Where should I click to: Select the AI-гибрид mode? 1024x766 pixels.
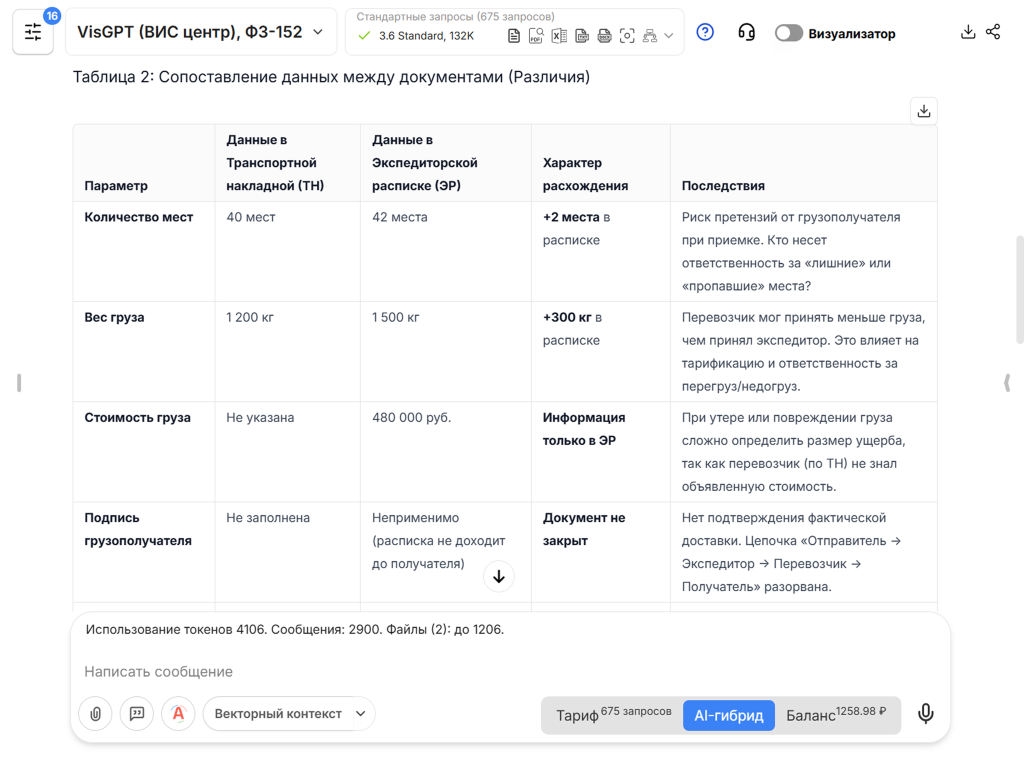(x=729, y=716)
